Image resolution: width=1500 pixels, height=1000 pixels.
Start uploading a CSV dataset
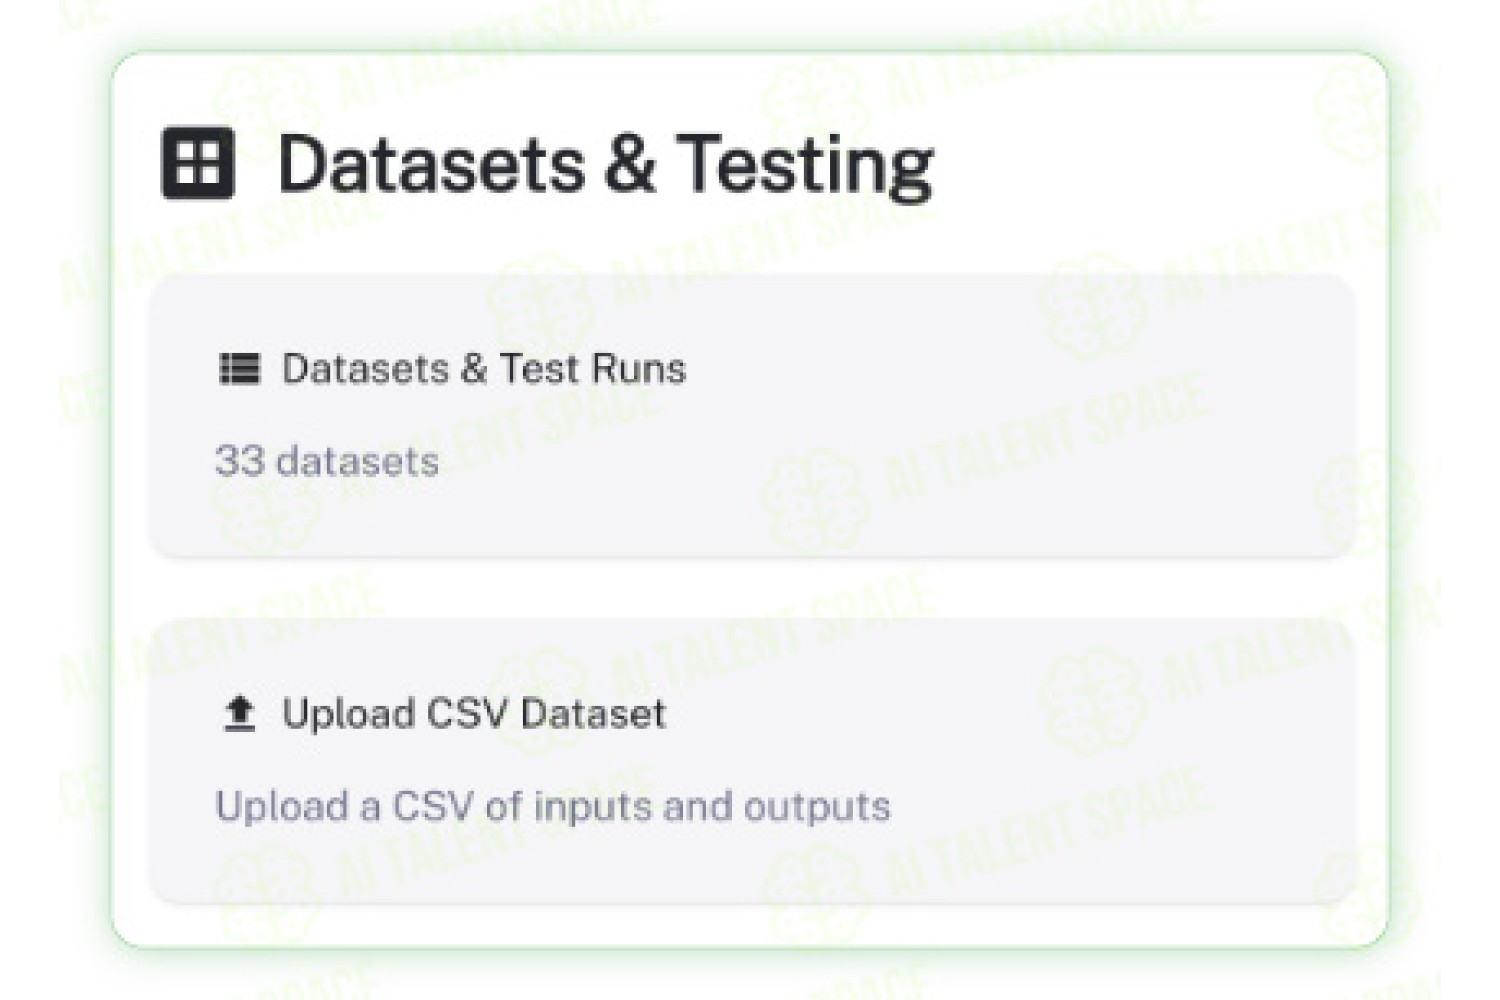752,761
